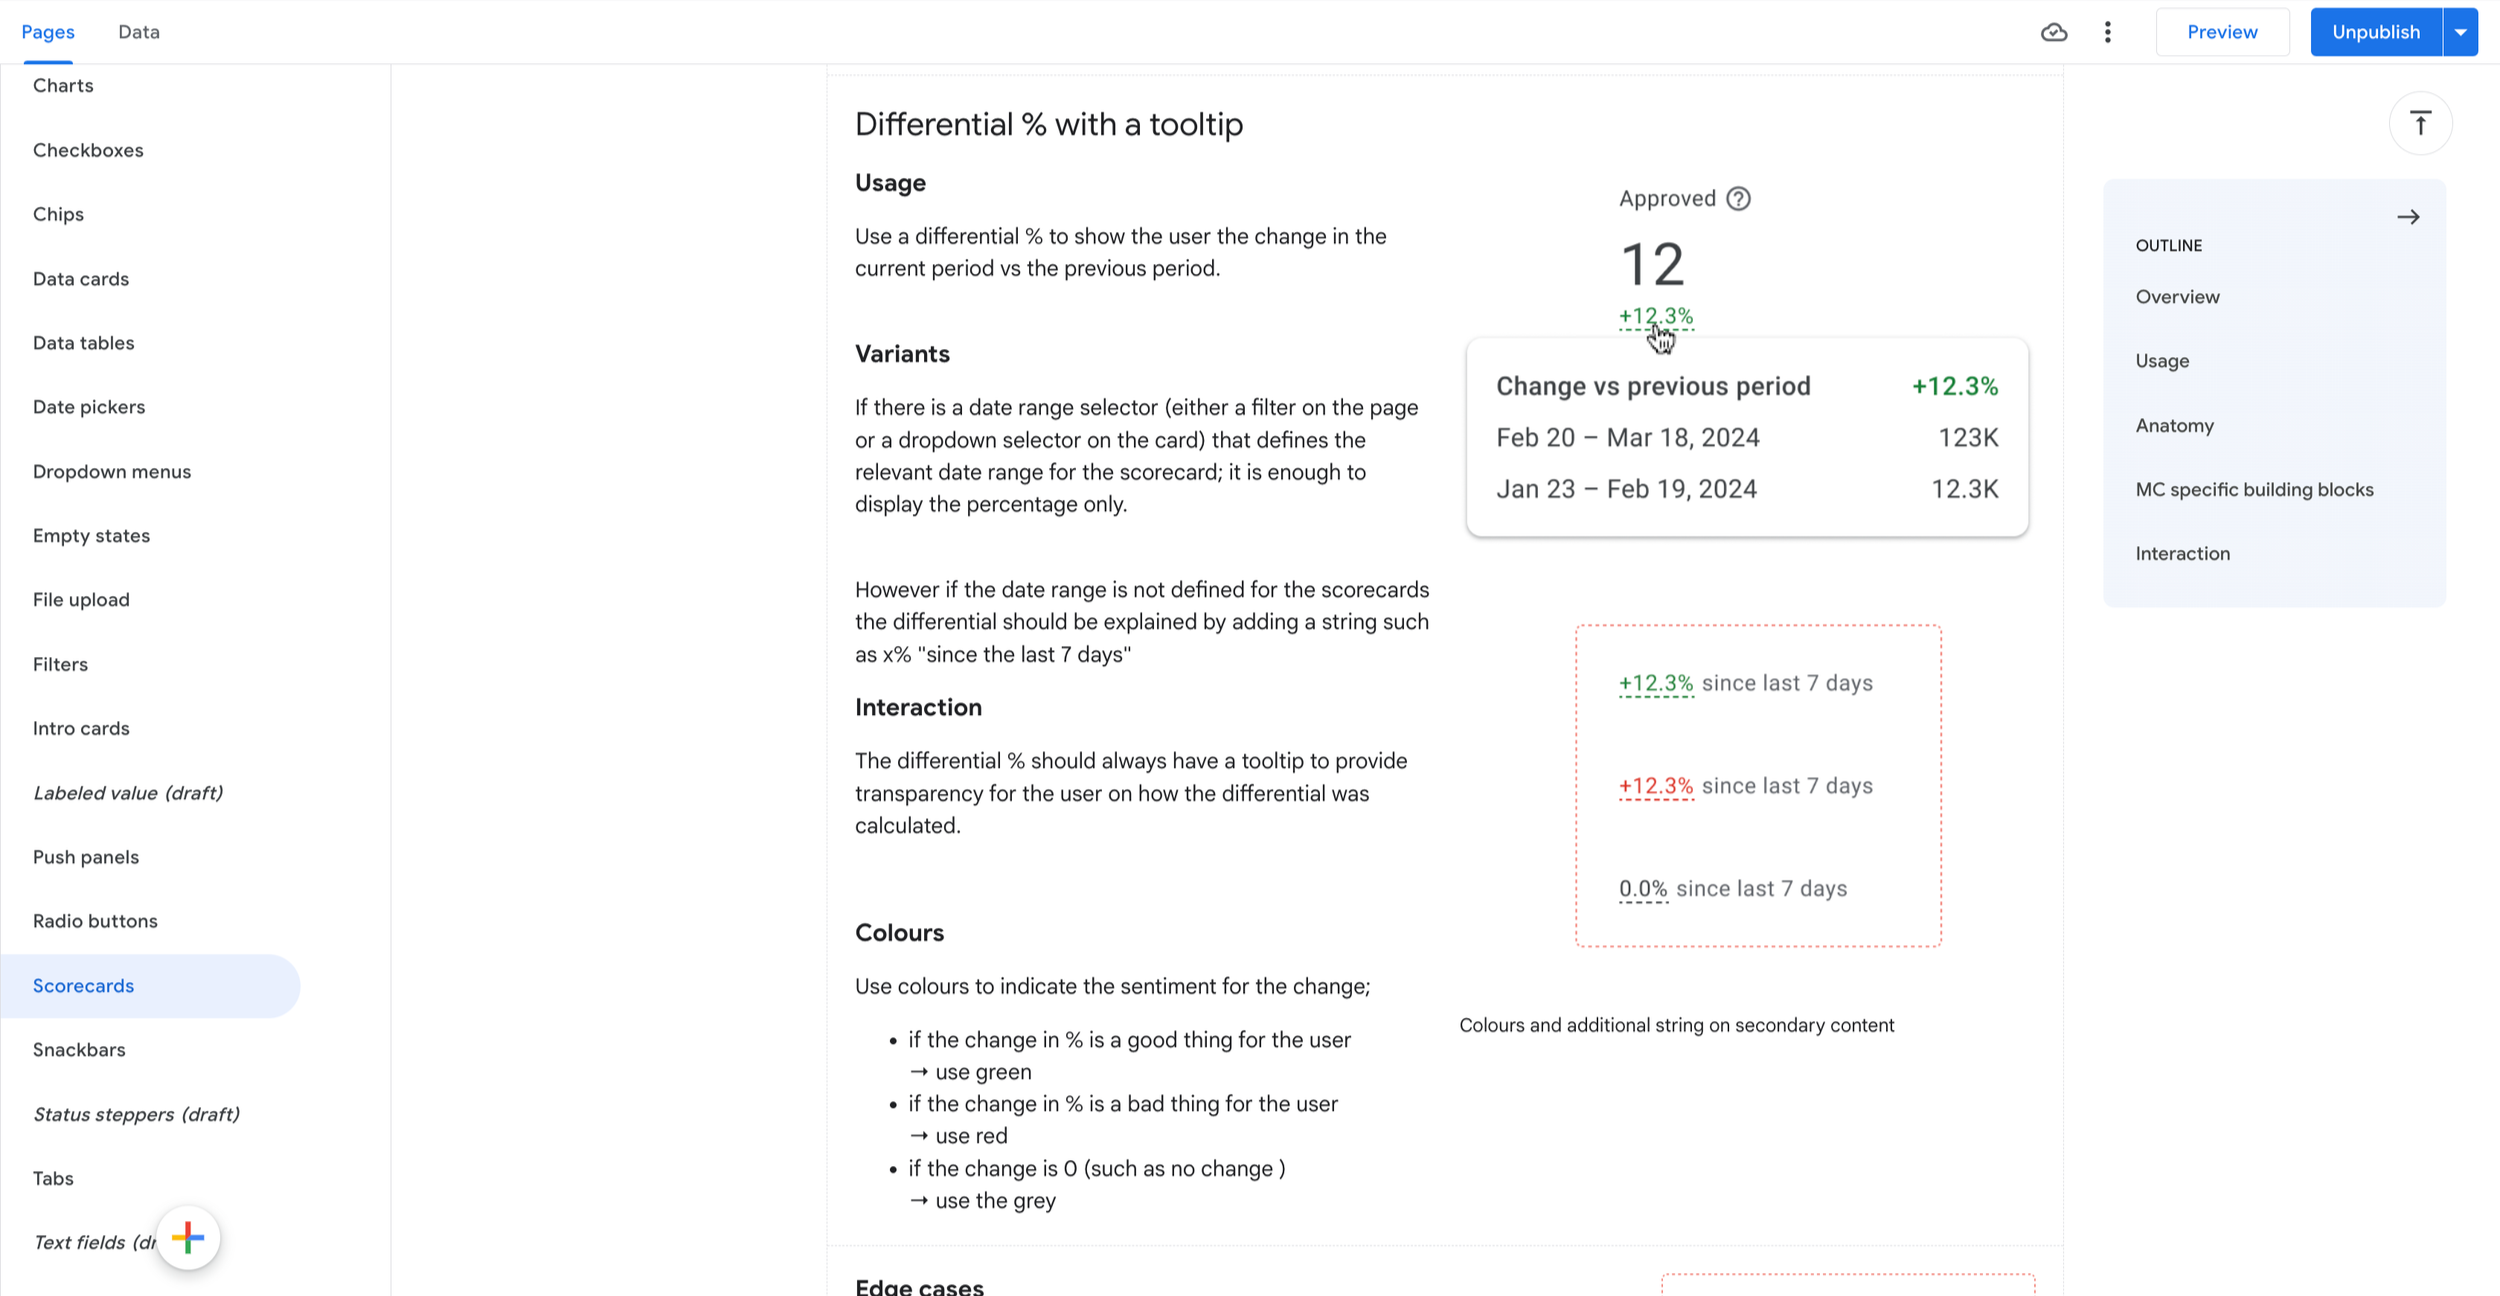Open the Radio buttons page
This screenshot has height=1296, width=2500.
pyautogui.click(x=95, y=921)
